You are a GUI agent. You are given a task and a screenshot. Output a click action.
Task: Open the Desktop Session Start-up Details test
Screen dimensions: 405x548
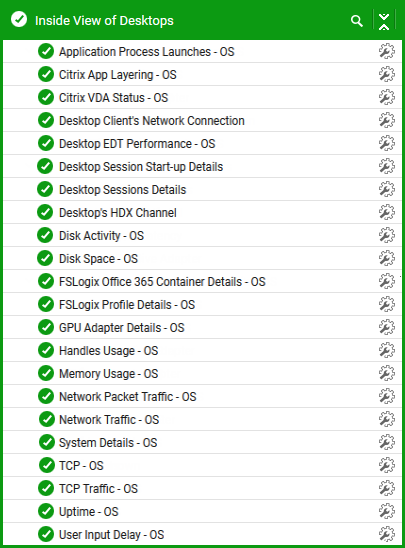tap(141, 167)
